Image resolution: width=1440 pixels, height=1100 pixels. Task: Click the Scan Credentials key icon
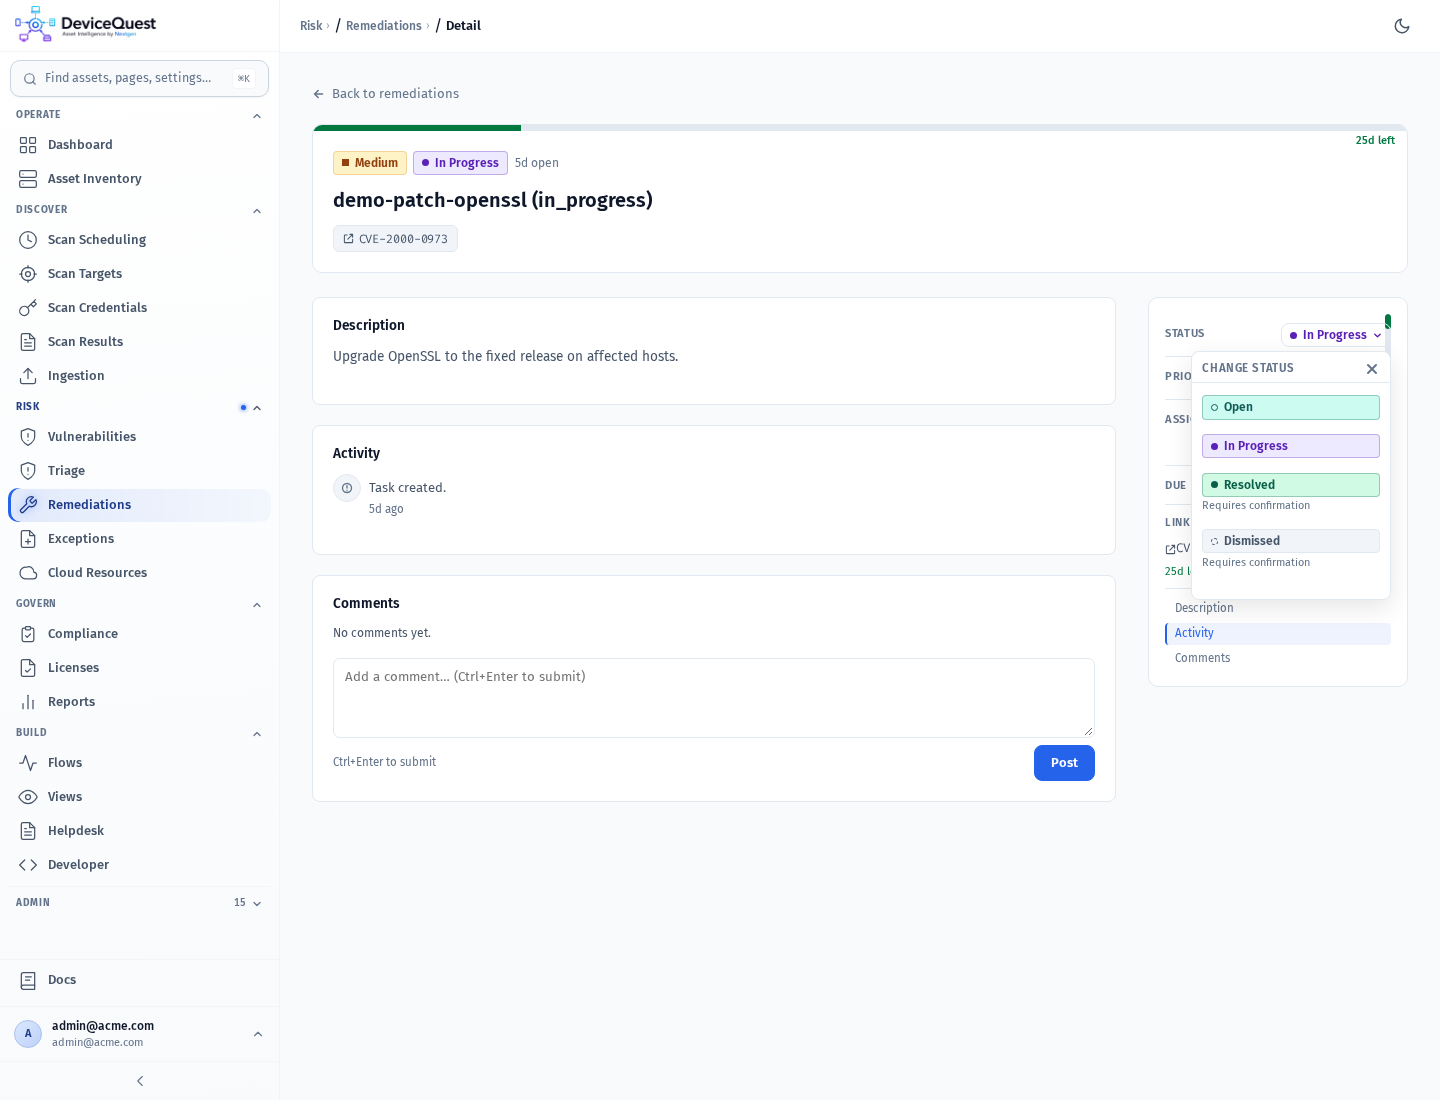[x=28, y=308]
